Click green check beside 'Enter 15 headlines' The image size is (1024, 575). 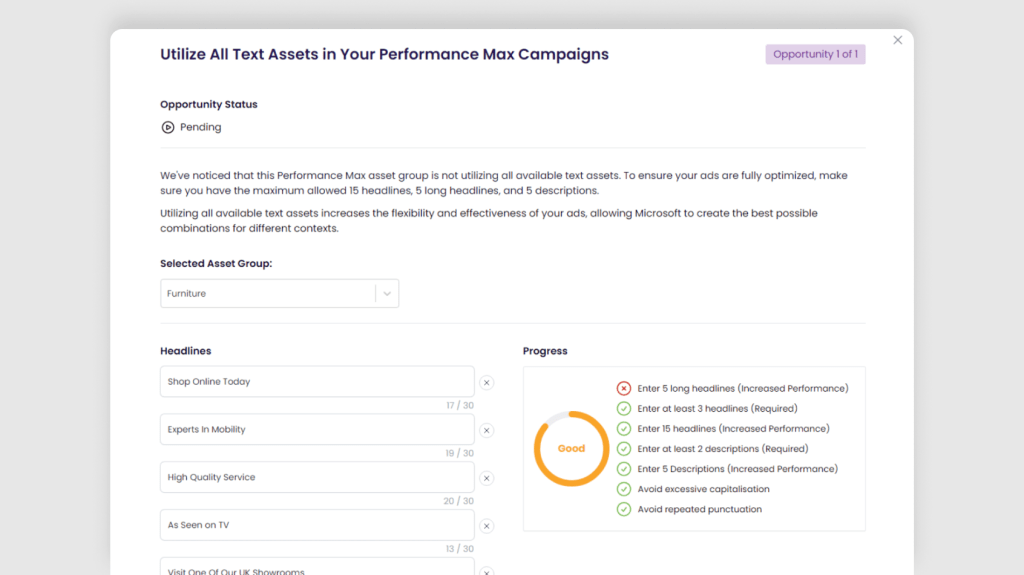pos(624,429)
